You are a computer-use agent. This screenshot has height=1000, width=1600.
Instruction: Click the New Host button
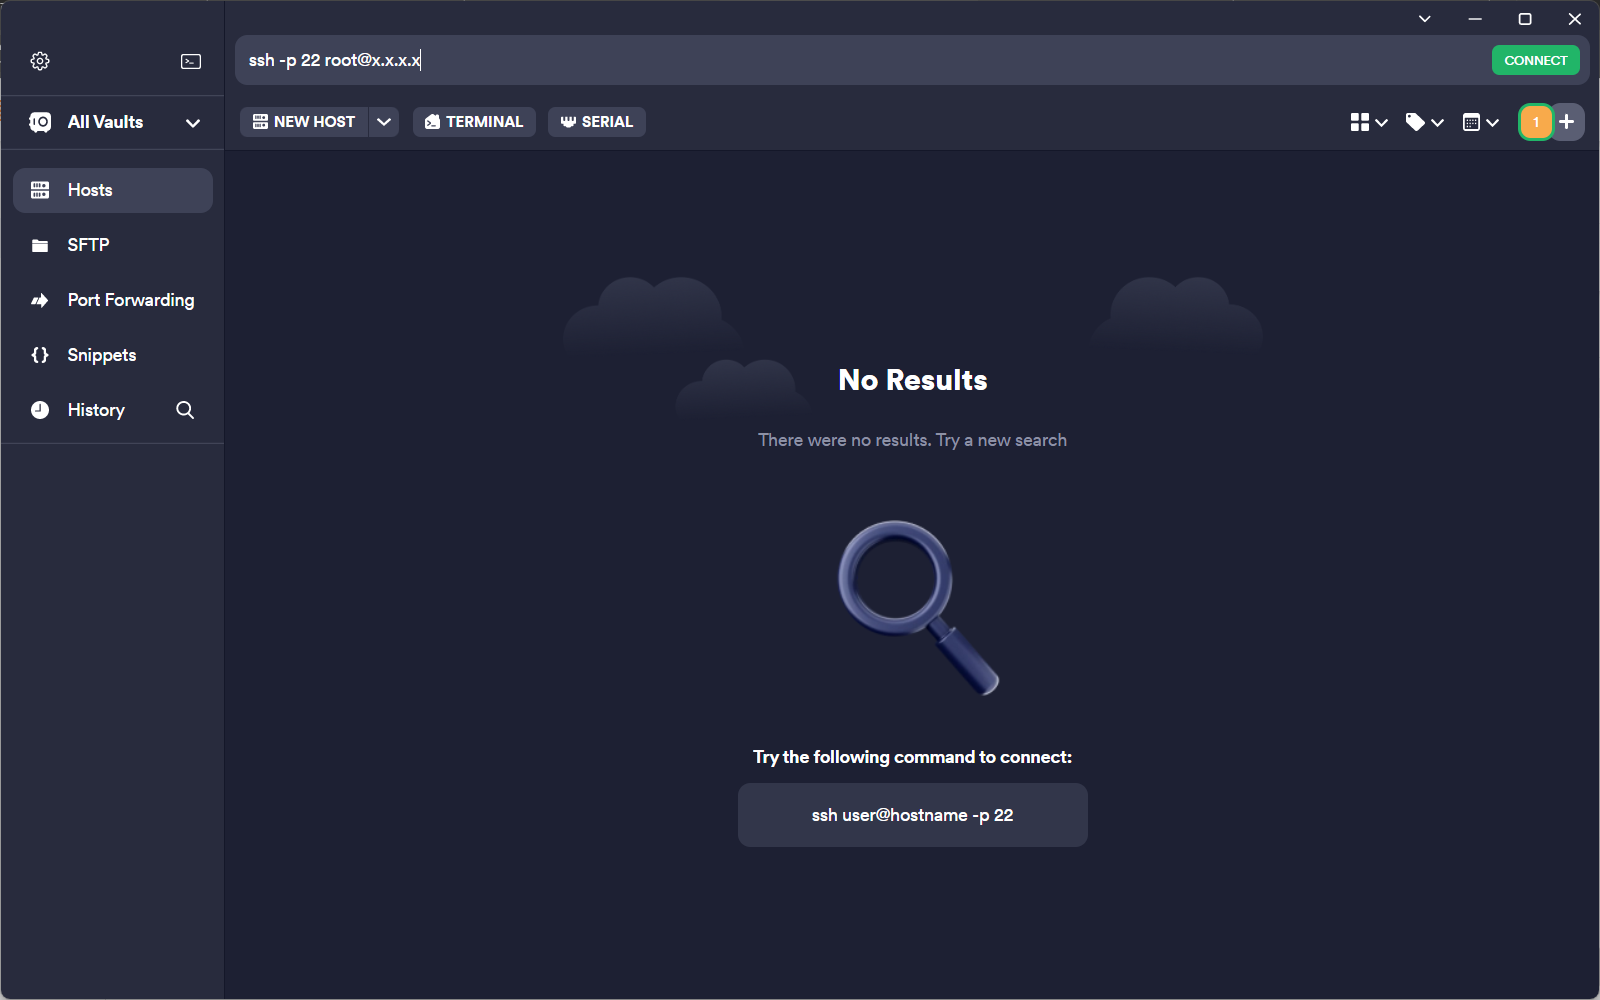(304, 122)
